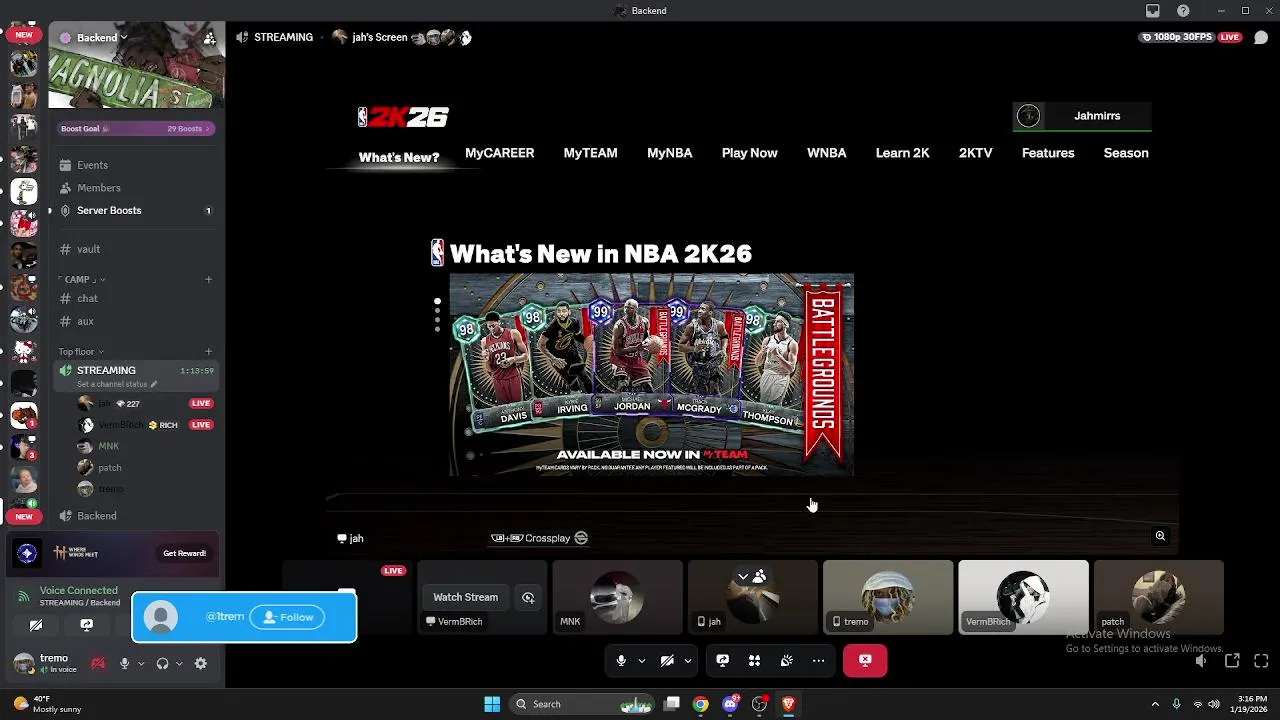Adjust stream volume speaker icon
1280x720 pixels.
[1202, 661]
